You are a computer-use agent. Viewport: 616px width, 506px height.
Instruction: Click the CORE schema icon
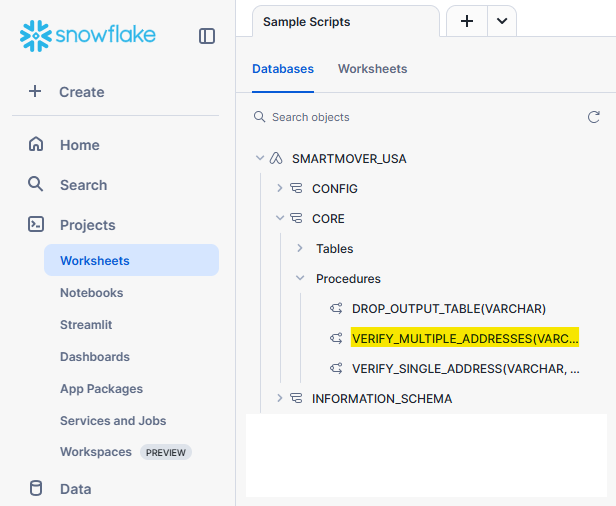click(296, 218)
